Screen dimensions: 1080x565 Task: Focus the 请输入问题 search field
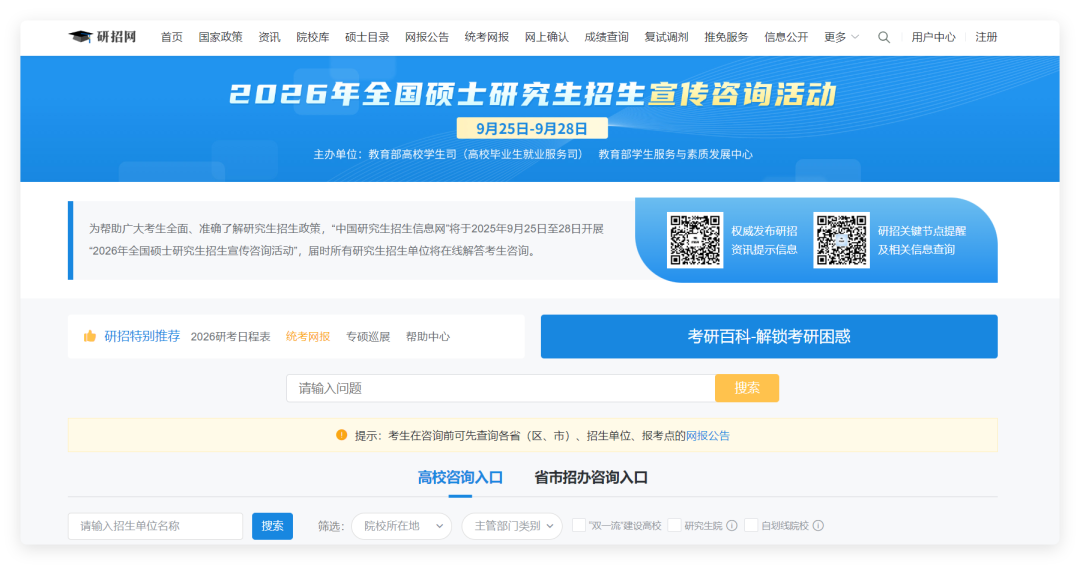[x=501, y=388]
